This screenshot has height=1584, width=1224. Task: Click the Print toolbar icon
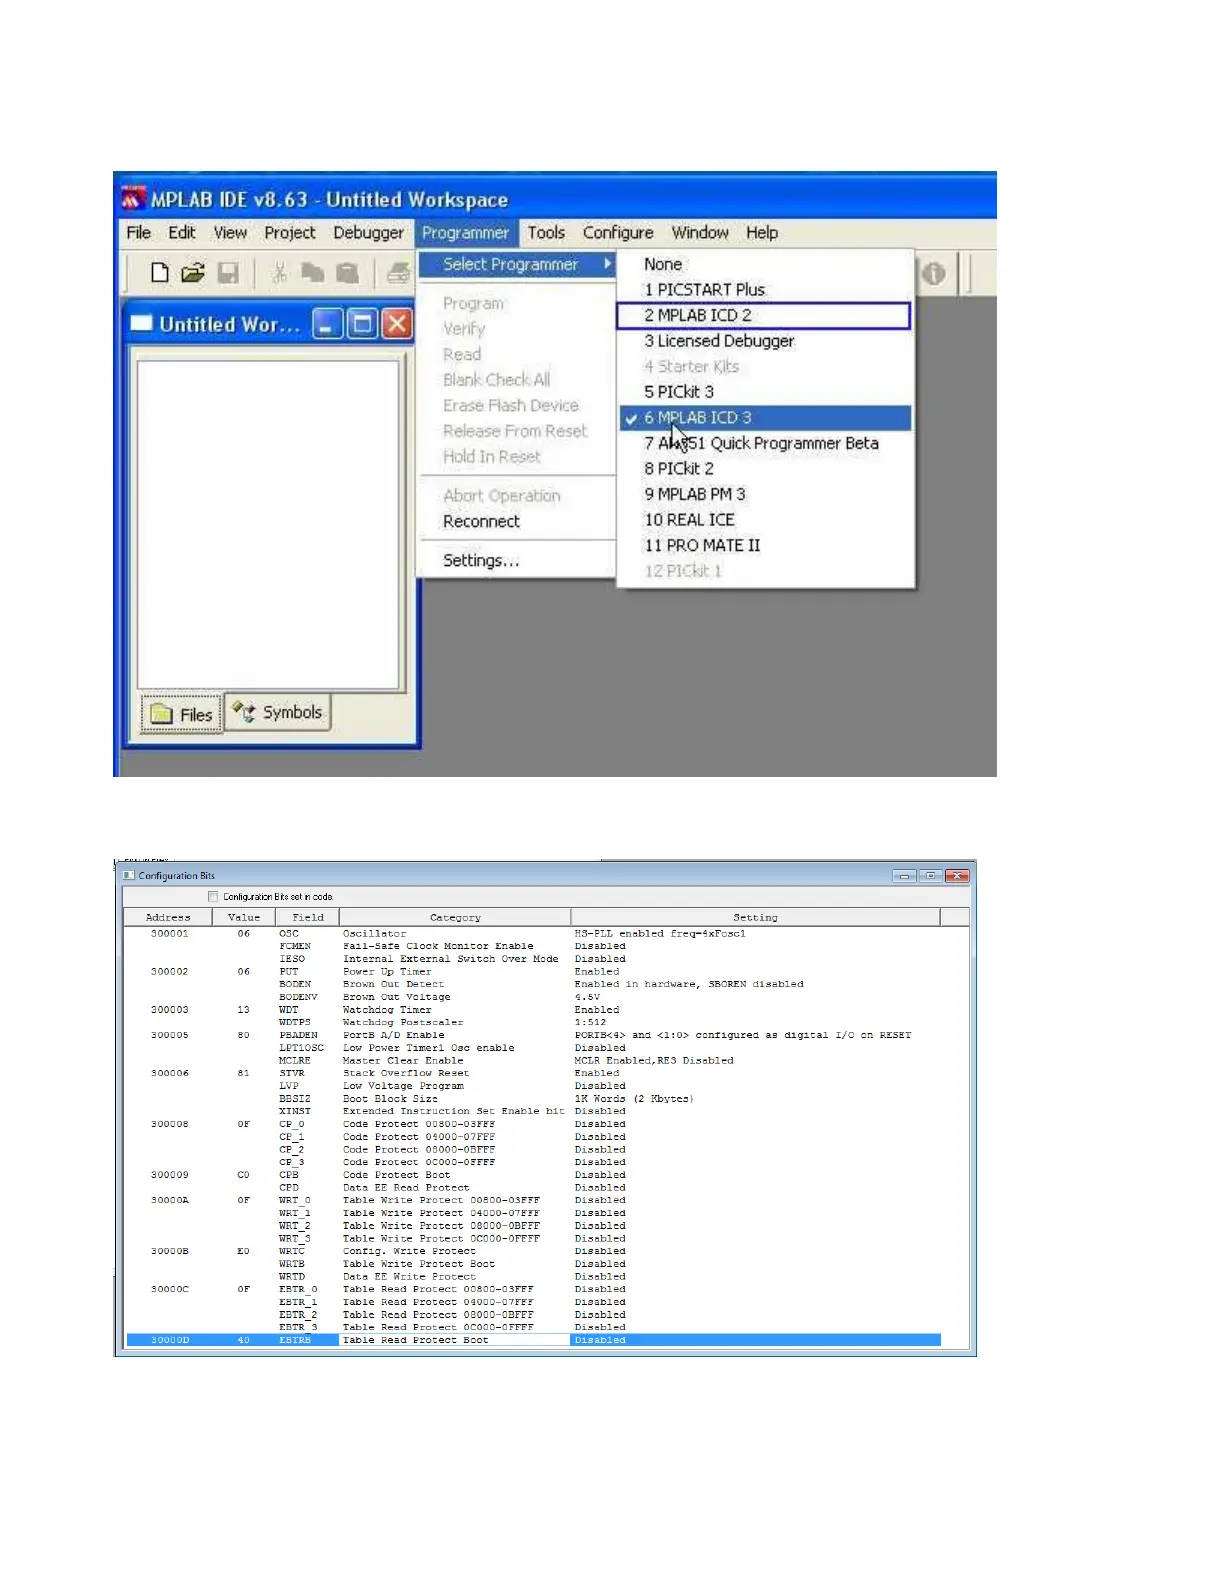pos(398,272)
